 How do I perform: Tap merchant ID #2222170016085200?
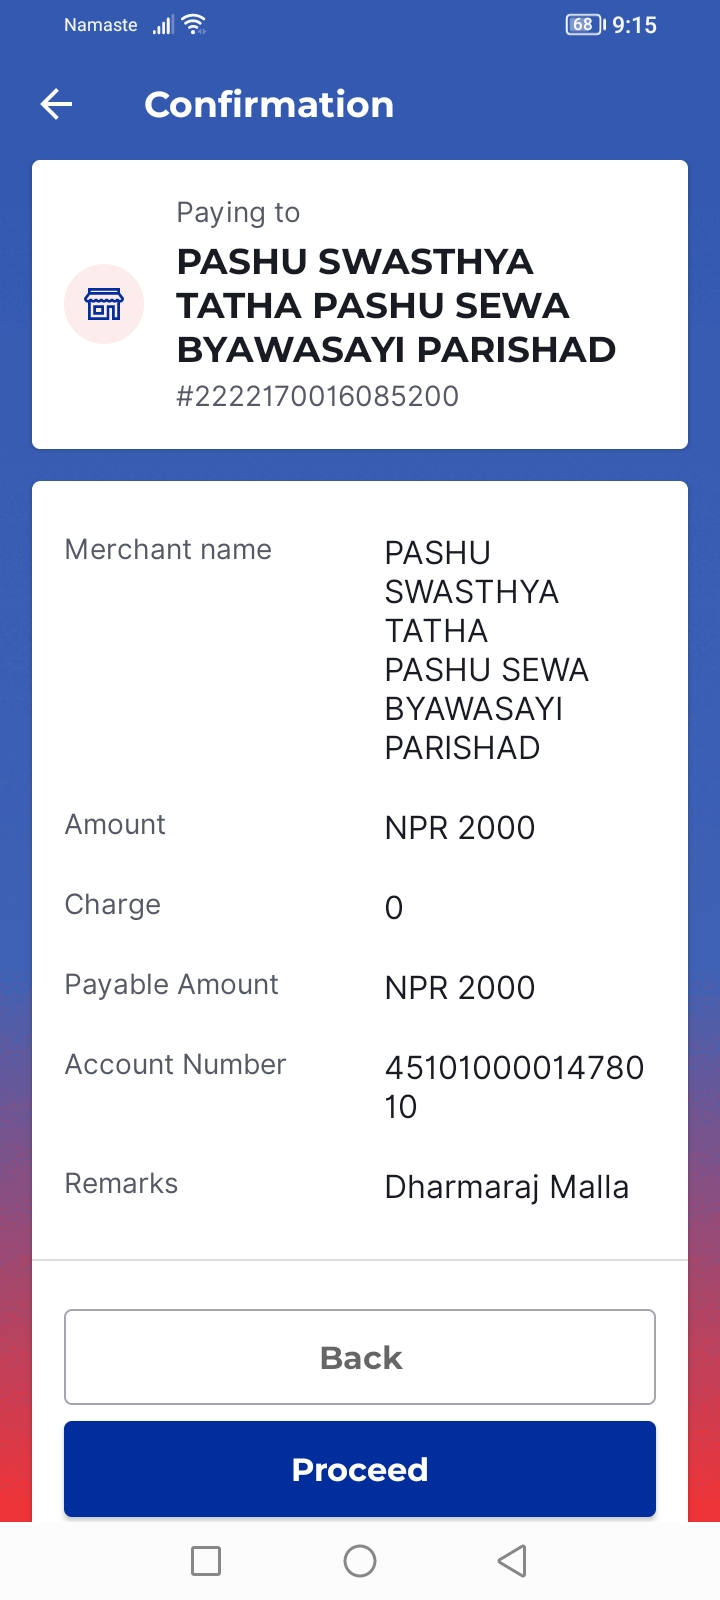(317, 396)
